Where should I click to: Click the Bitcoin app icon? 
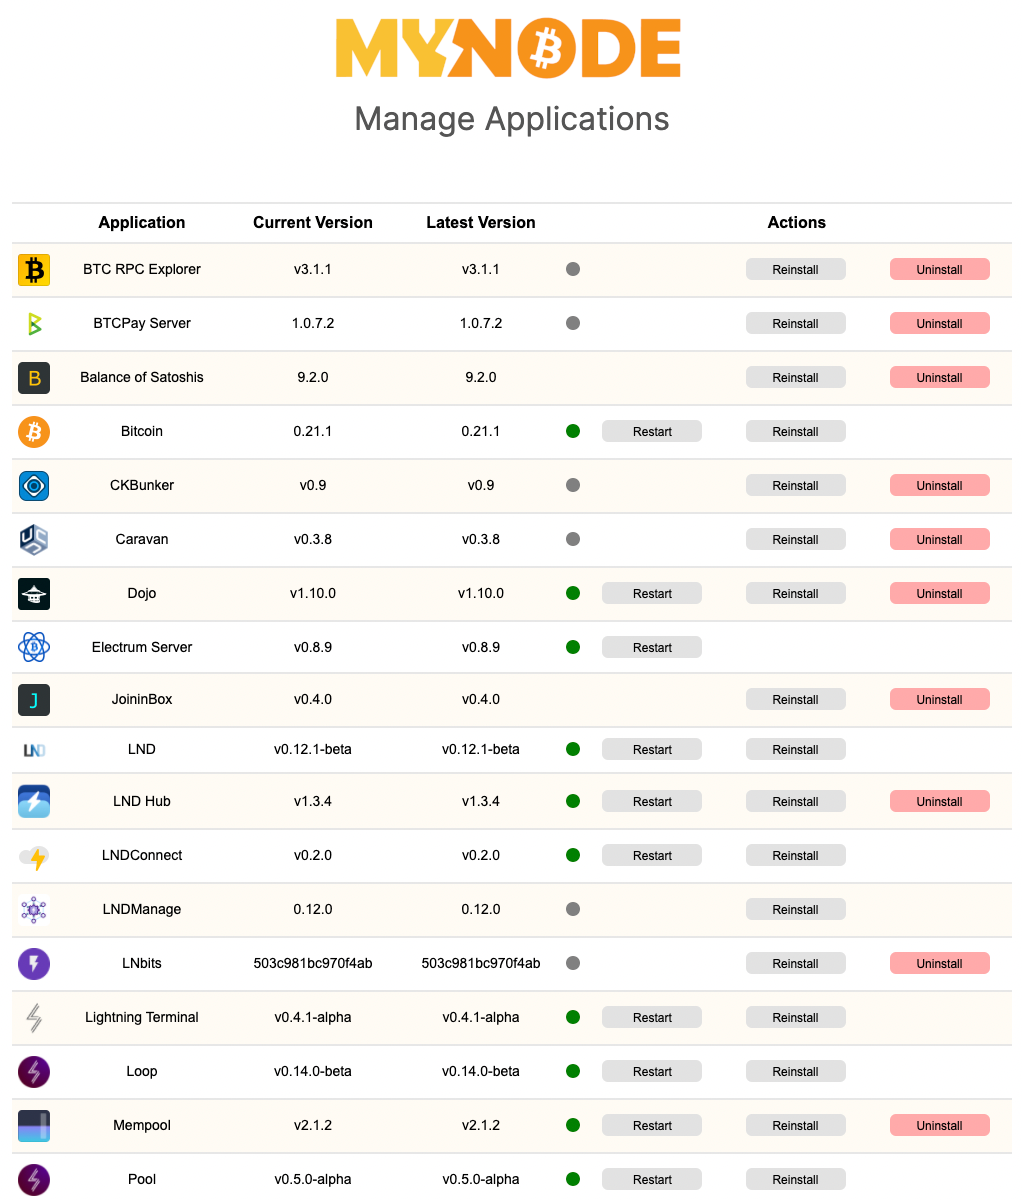pyautogui.click(x=34, y=432)
